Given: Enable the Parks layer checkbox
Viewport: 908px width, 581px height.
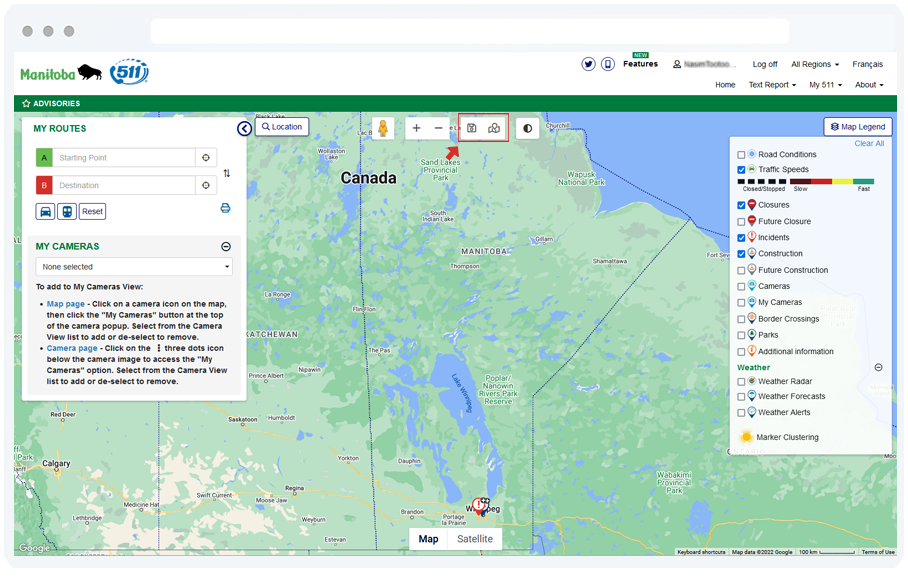Looking at the screenshot, I should click(x=741, y=335).
